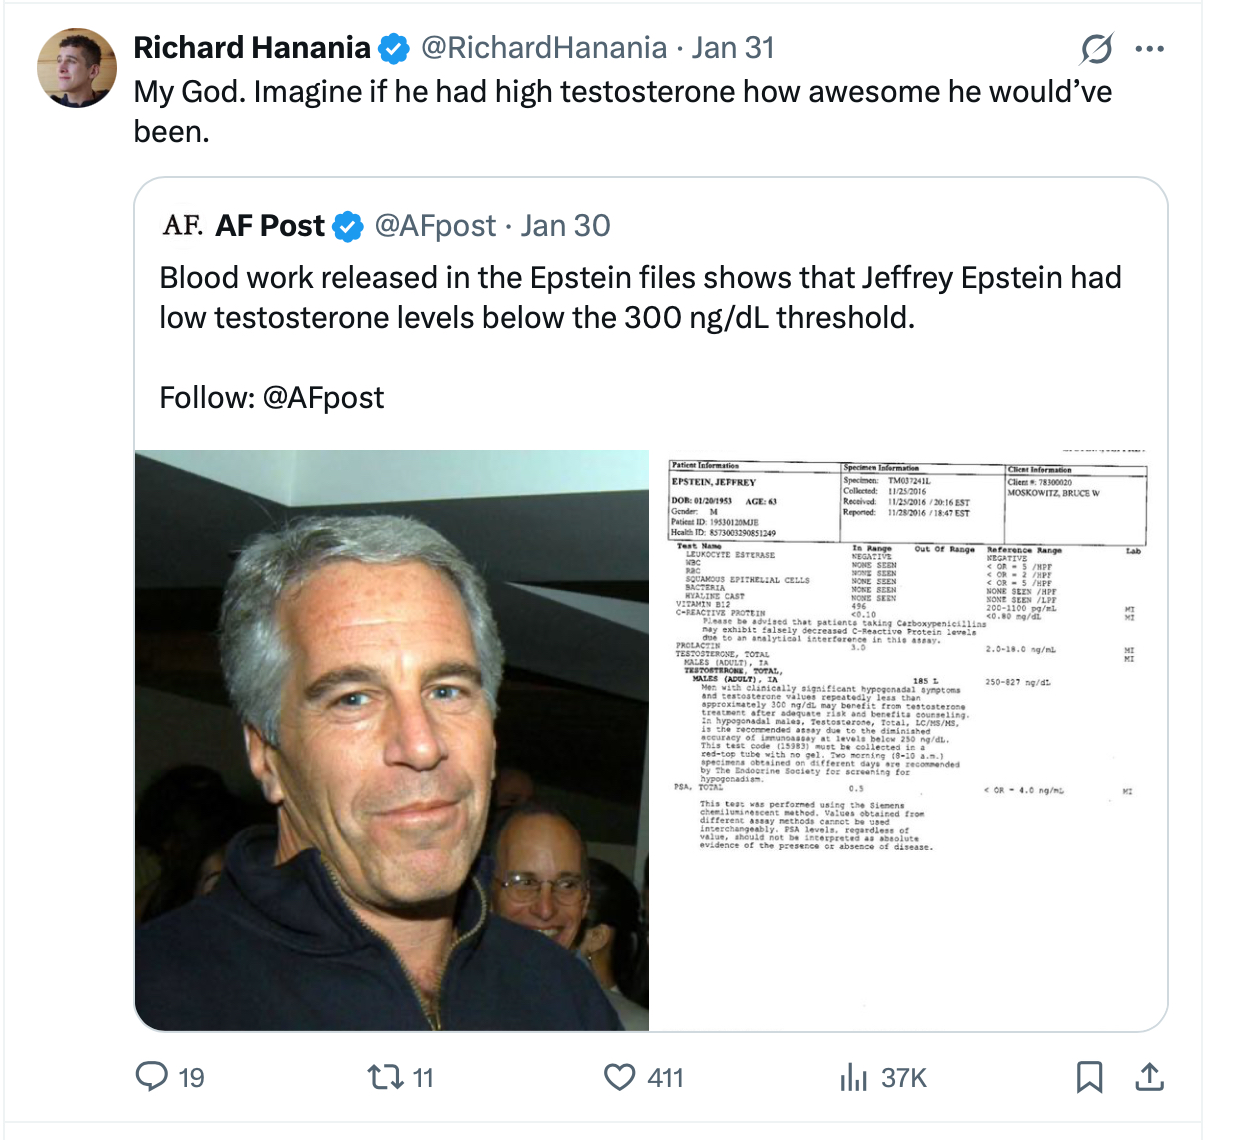Viewport: 1234px width, 1140px height.
Task: Open the @RichardHanania handle link
Action: pyautogui.click(x=543, y=48)
